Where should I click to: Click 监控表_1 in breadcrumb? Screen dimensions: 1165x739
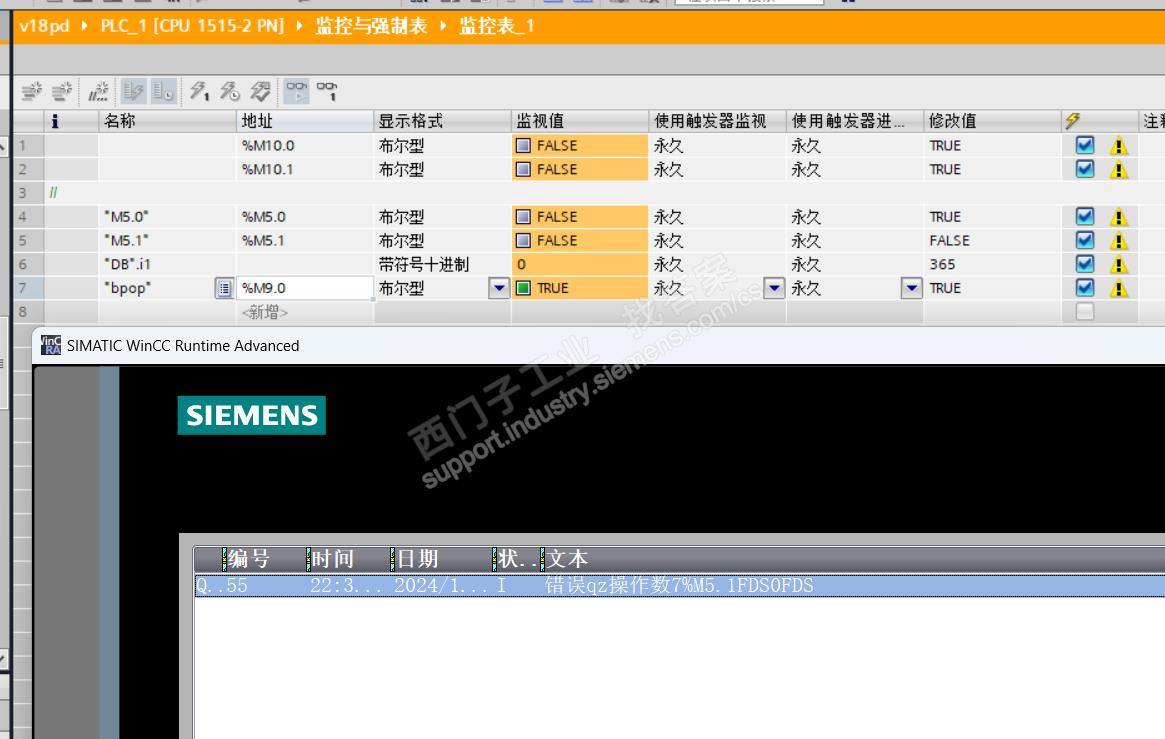click(496, 26)
